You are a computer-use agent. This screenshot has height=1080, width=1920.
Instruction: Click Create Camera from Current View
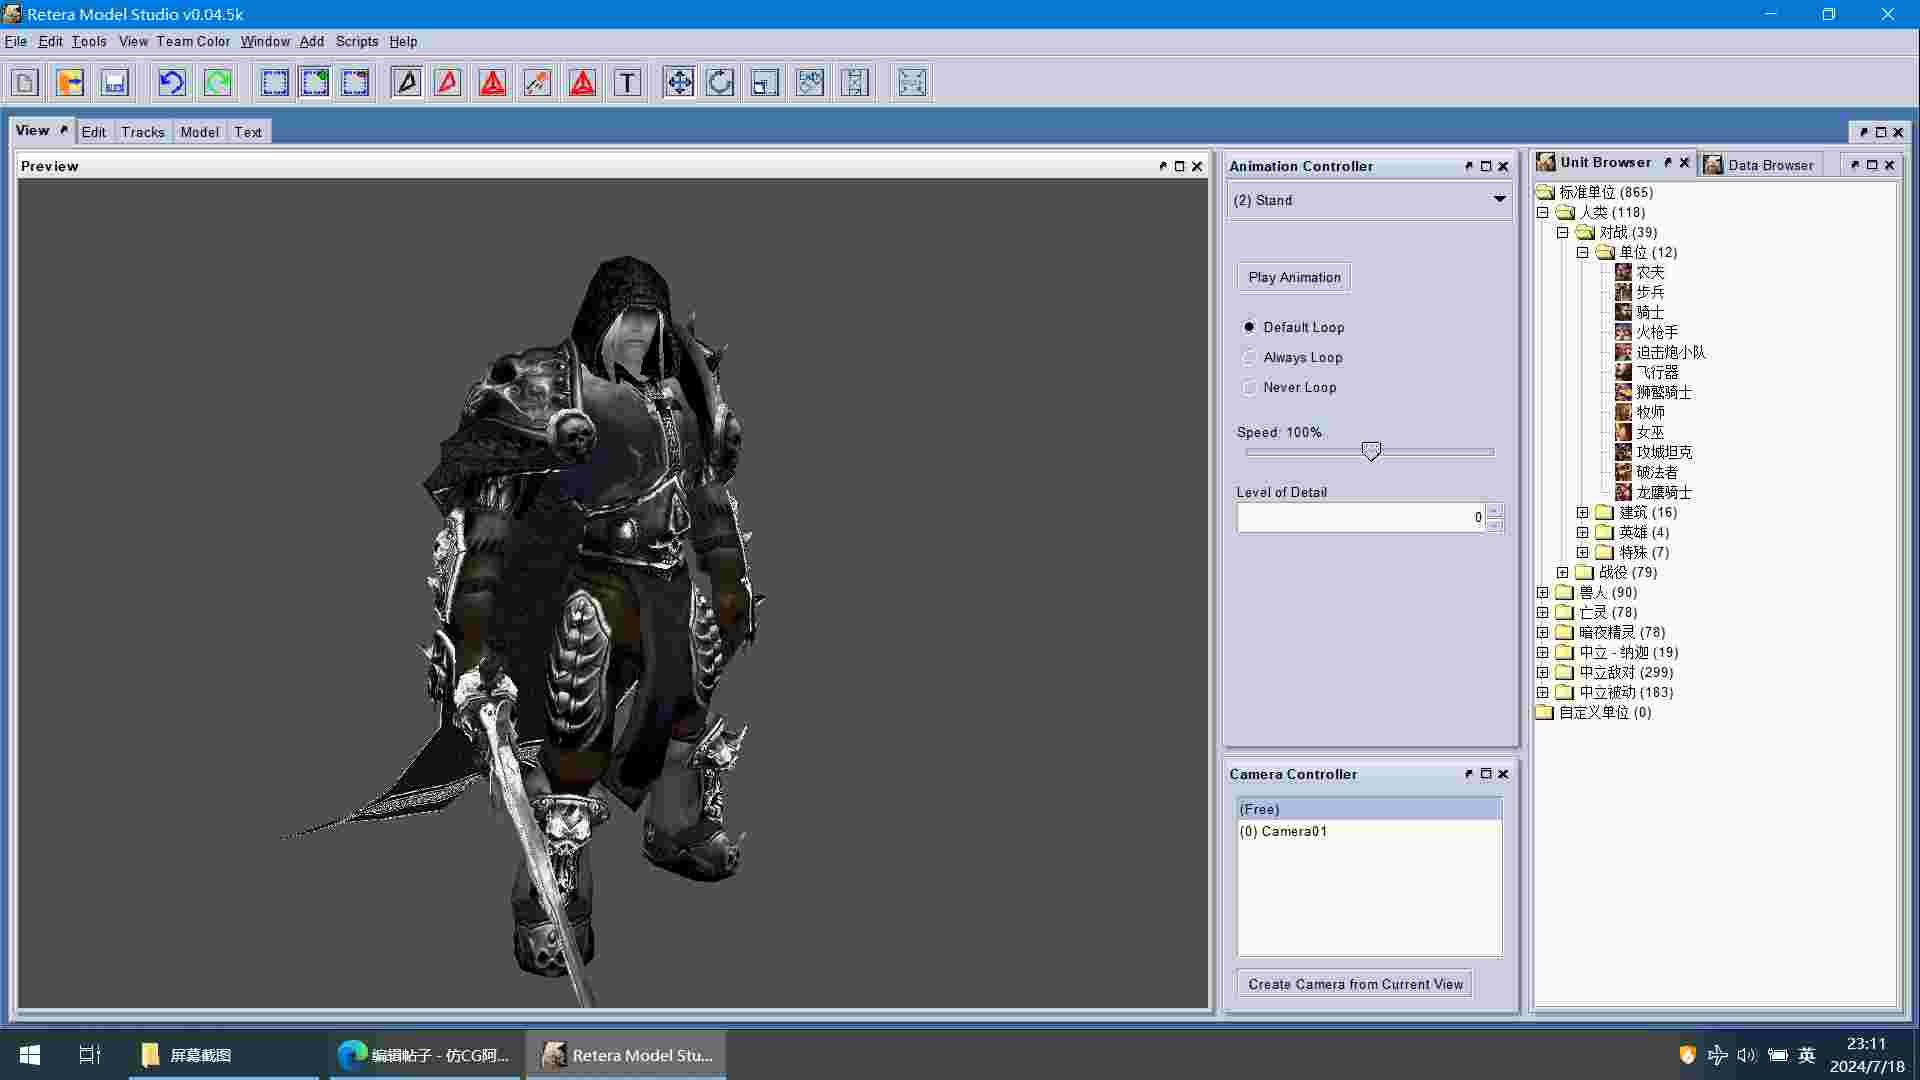pyautogui.click(x=1355, y=984)
